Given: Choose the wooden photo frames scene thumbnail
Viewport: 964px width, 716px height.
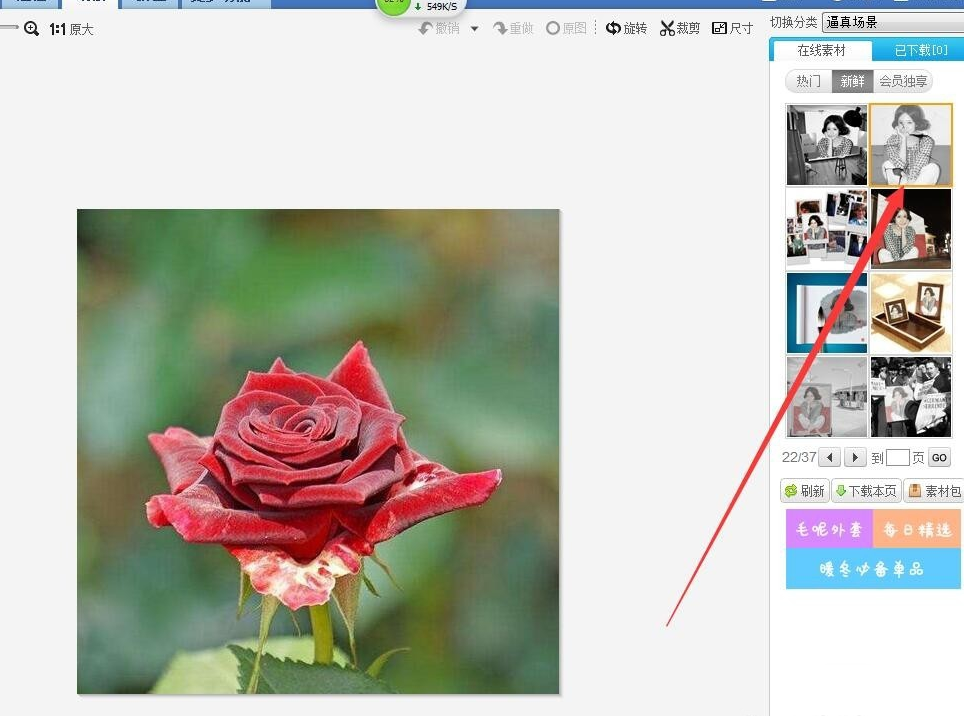Looking at the screenshot, I should pos(911,313).
